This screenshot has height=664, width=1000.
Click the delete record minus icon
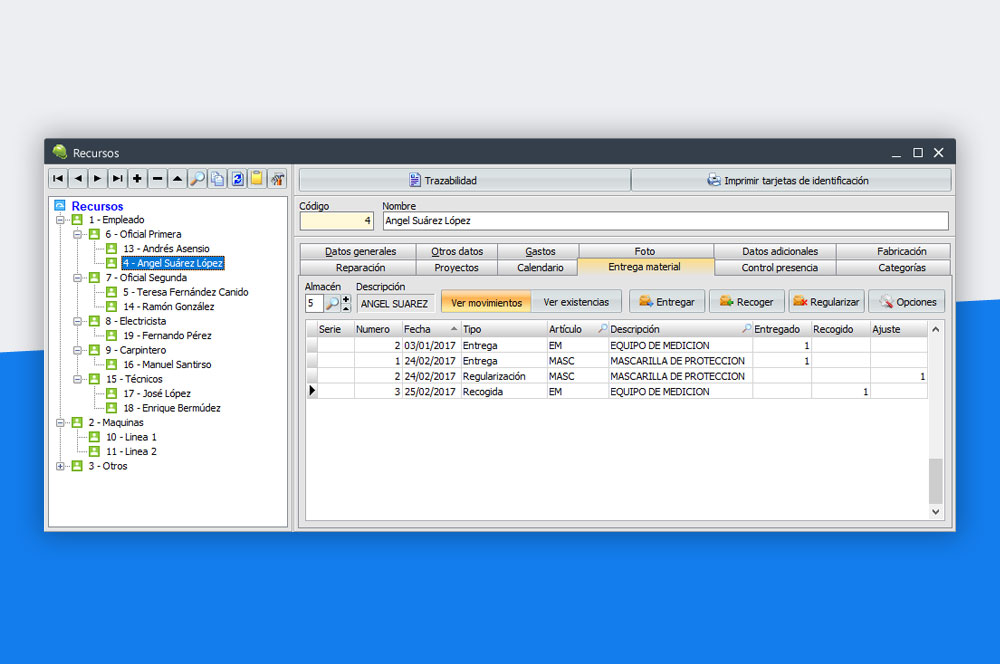[x=157, y=179]
